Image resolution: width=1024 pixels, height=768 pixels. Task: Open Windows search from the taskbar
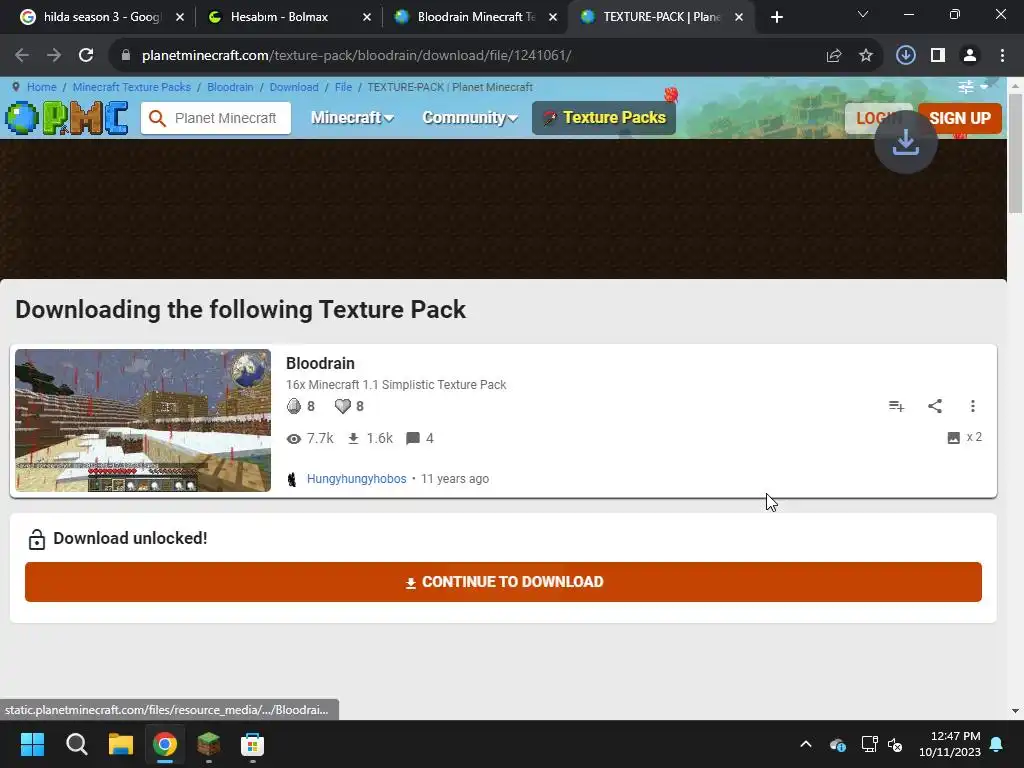click(x=76, y=744)
